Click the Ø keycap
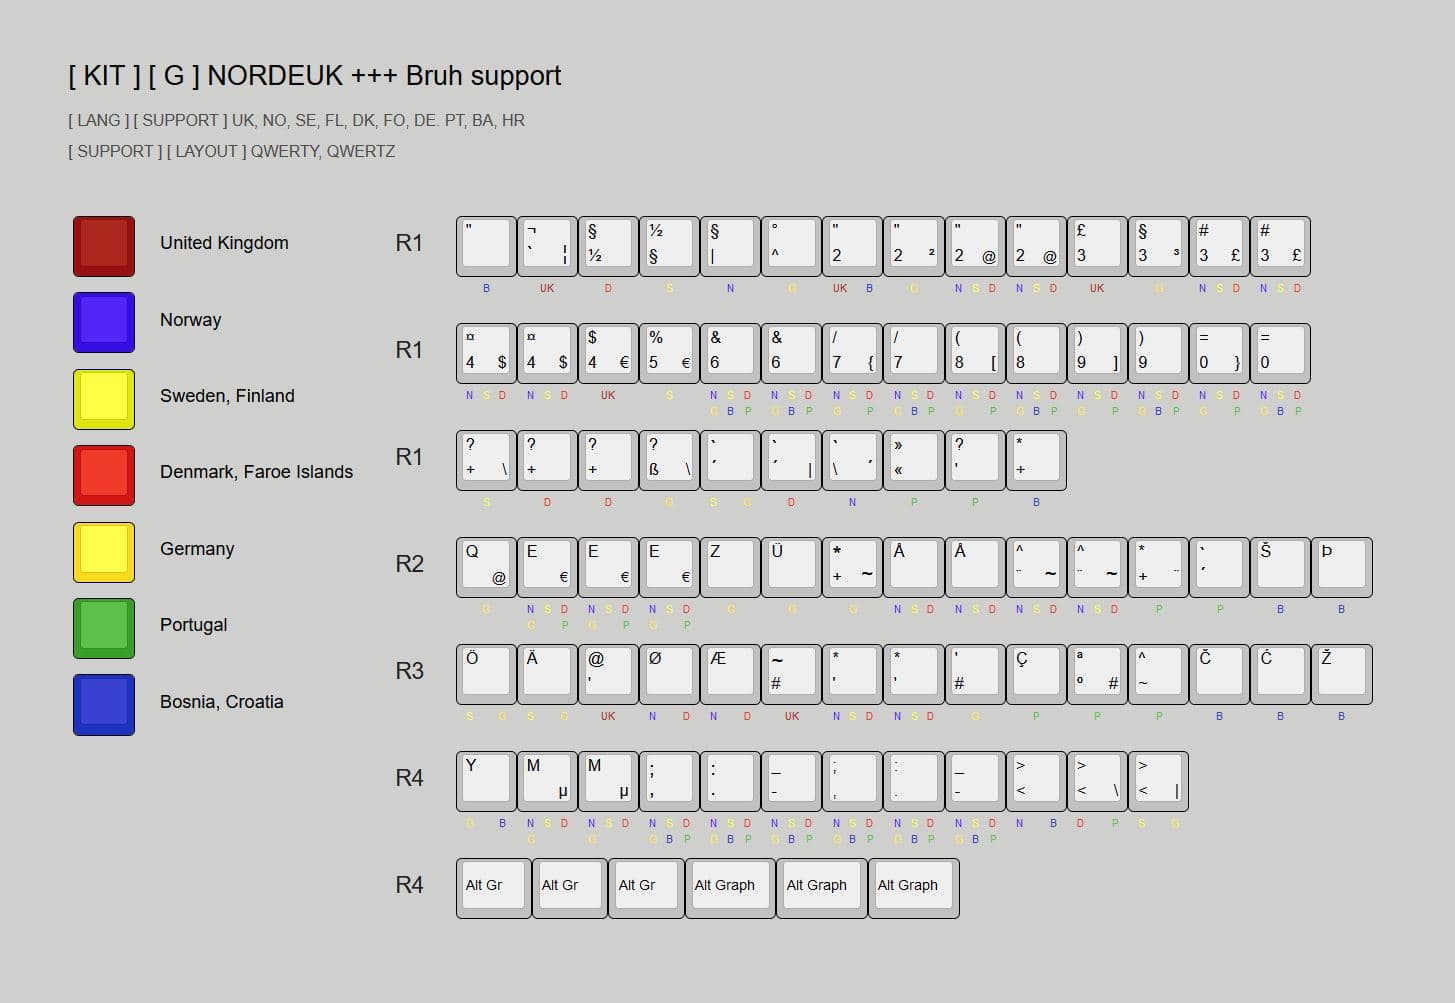This screenshot has width=1455, height=1003. pyautogui.click(x=668, y=672)
